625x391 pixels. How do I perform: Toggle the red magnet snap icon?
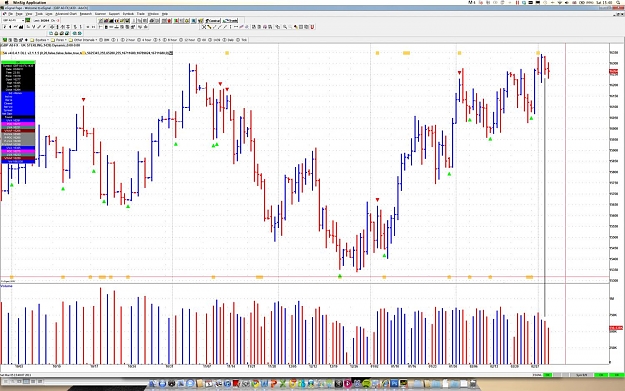(312, 27)
